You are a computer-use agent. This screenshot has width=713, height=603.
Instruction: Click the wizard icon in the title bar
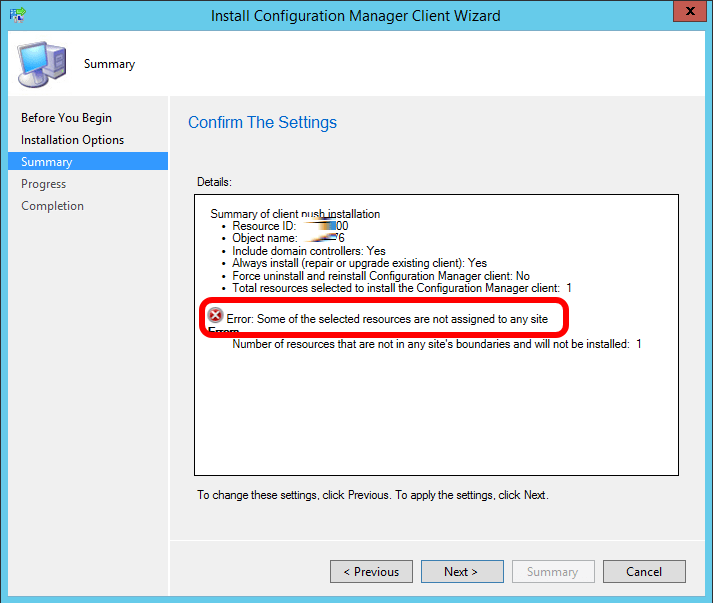18,16
